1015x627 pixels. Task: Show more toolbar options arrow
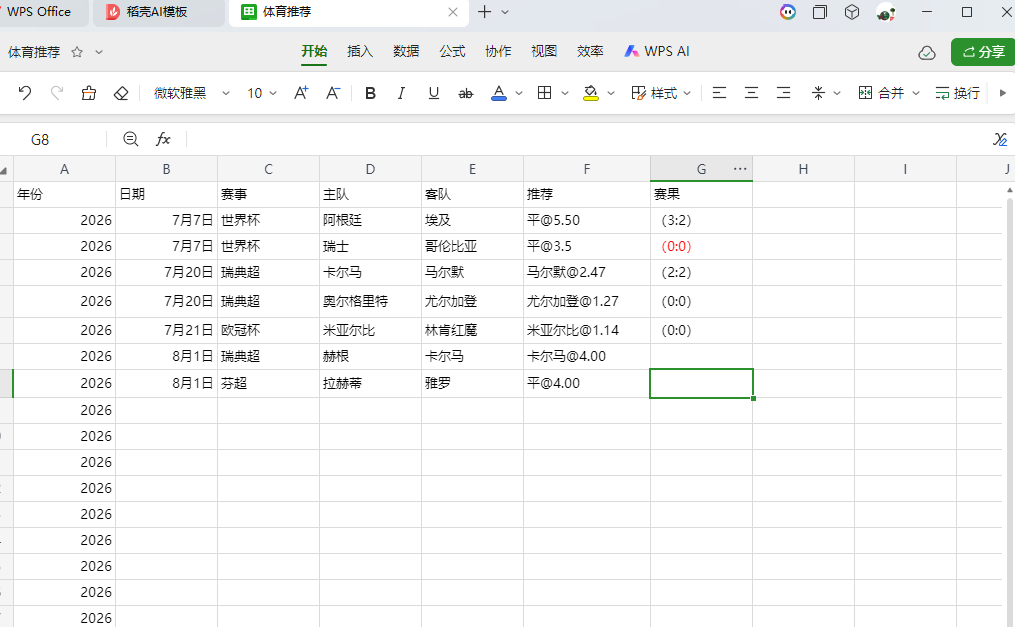(x=1003, y=93)
